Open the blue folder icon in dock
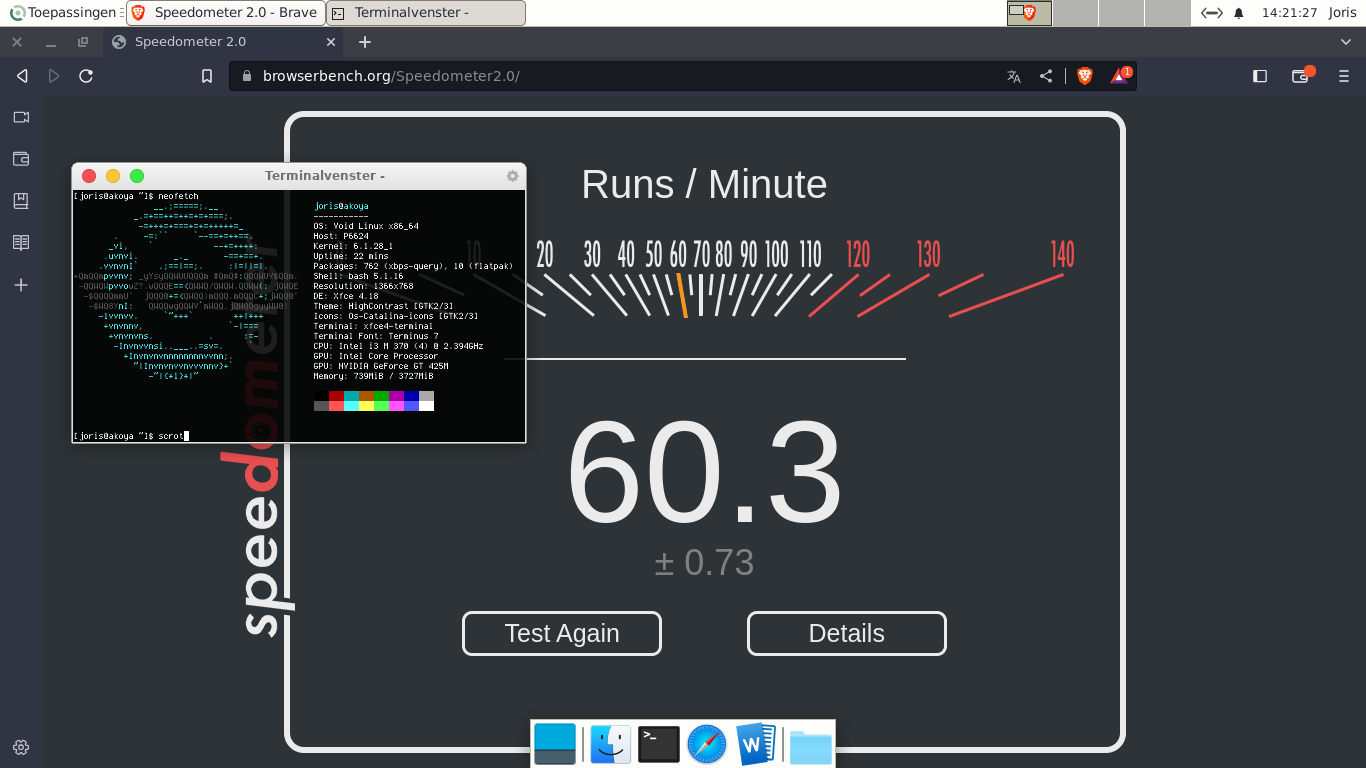Viewport: 1366px width, 768px height. pos(810,746)
